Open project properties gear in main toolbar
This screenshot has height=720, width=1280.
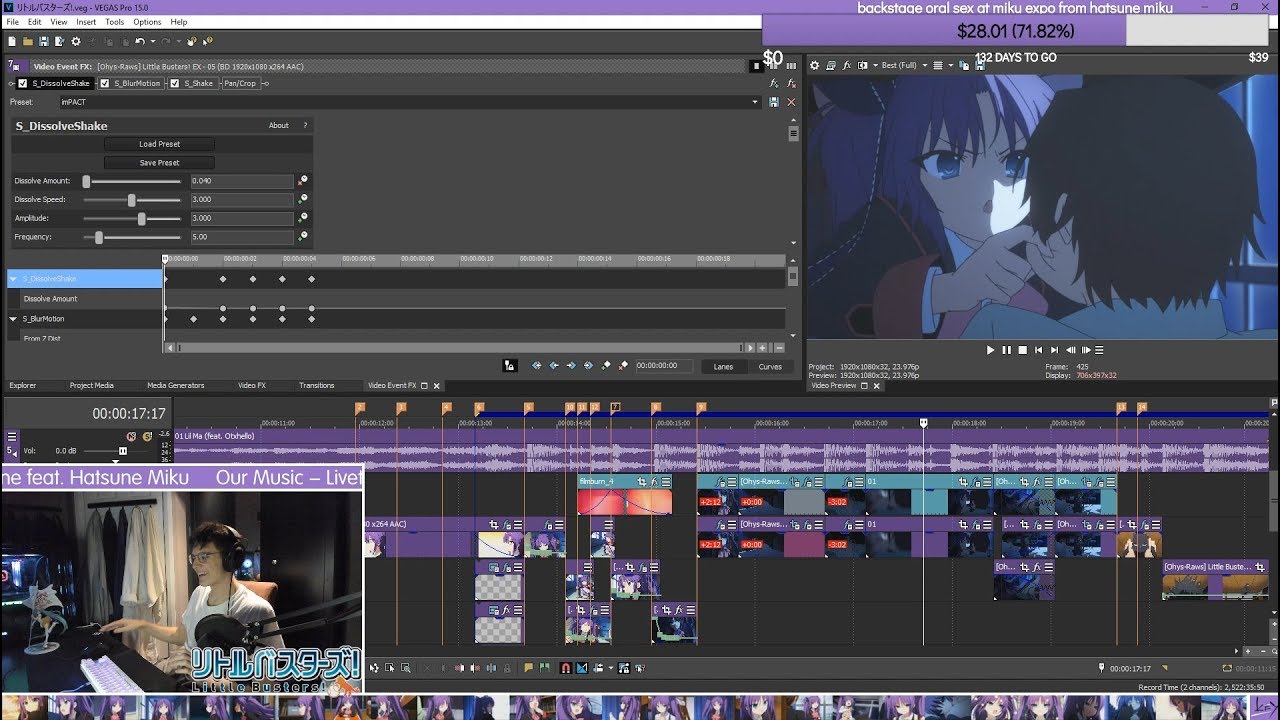pos(76,41)
